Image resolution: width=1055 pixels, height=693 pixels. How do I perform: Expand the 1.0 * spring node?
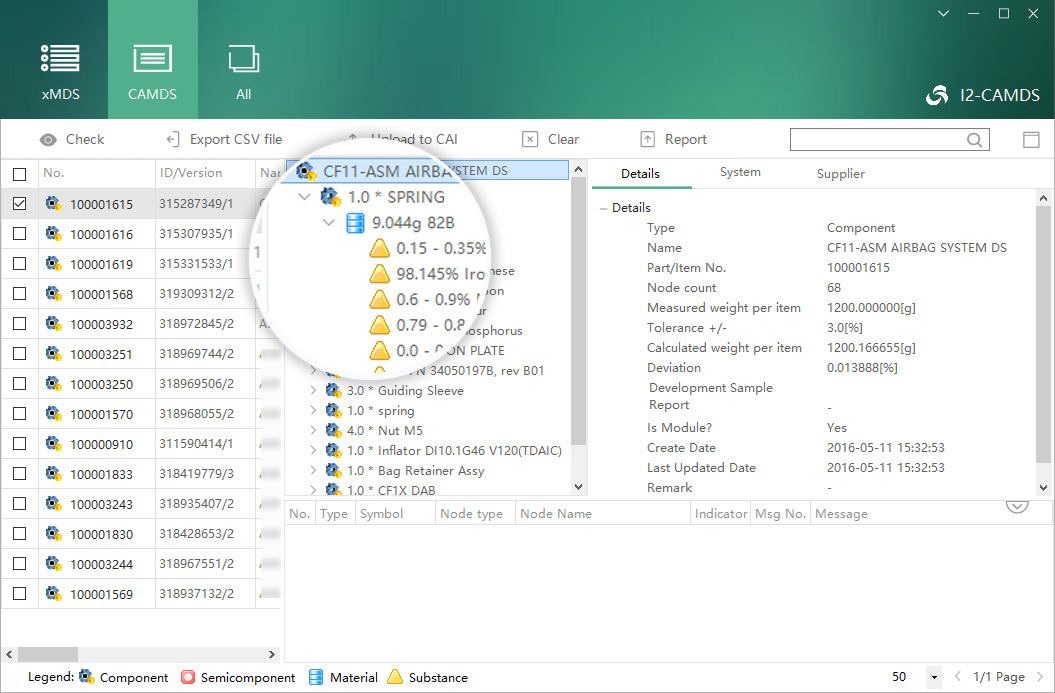click(314, 410)
